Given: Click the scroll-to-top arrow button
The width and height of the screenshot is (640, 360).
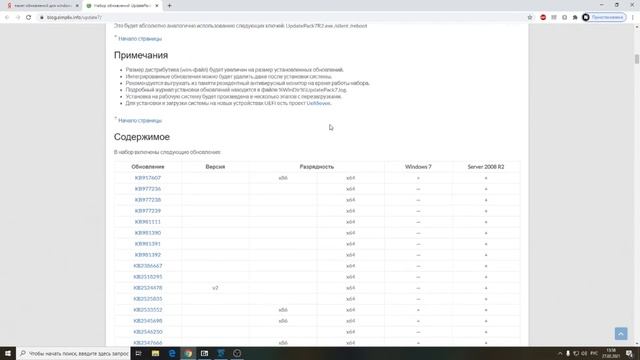Looking at the screenshot, I should pos(621,333).
